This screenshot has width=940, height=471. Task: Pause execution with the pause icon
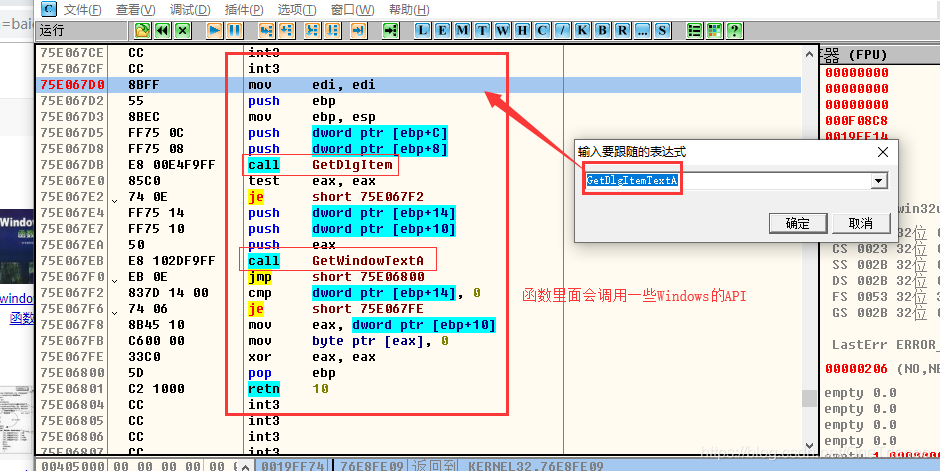pos(235,31)
